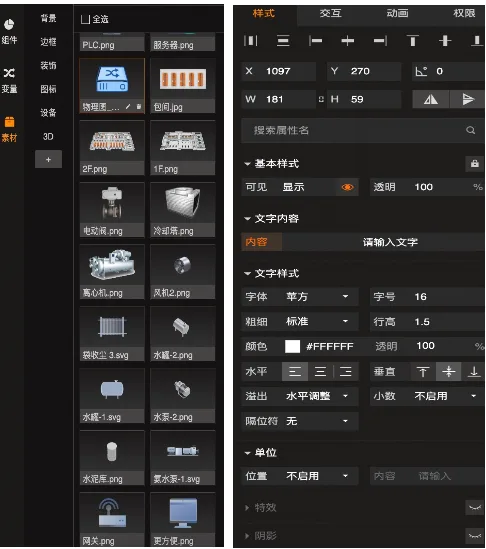Click the 内容 请输入文字 text field
The height and width of the screenshot is (549, 486).
(363, 242)
